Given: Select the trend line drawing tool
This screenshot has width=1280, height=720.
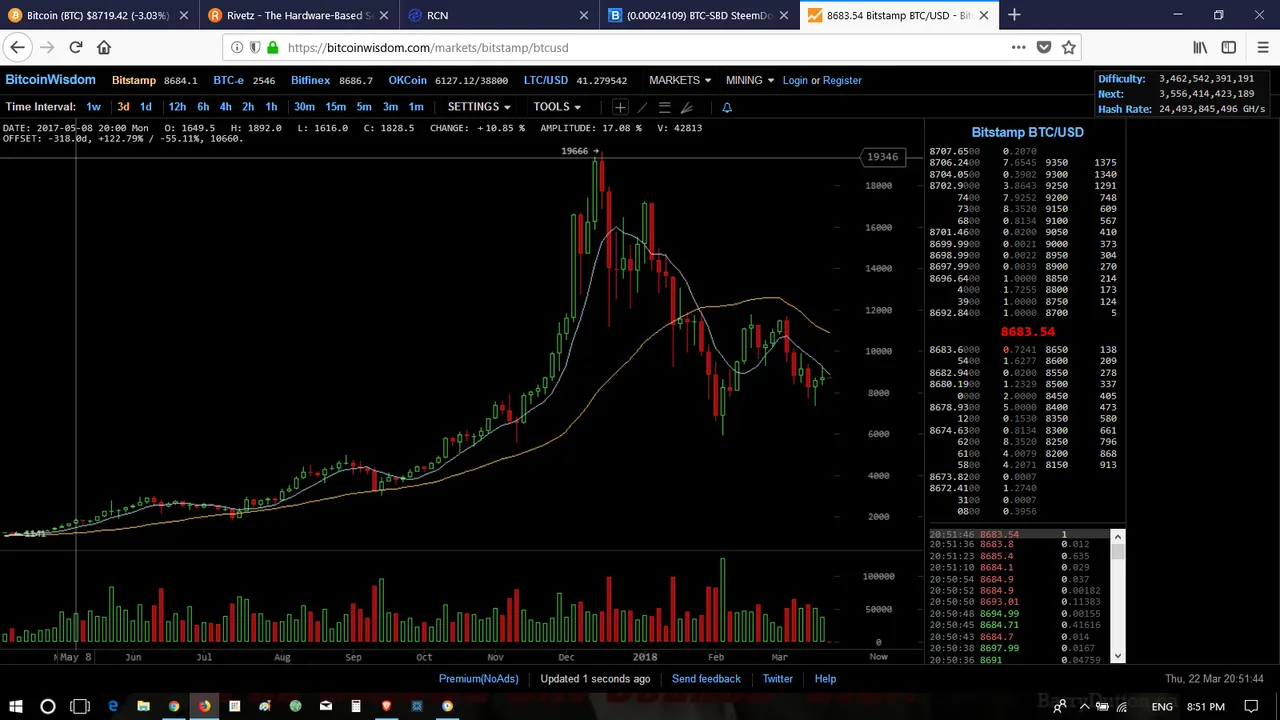Looking at the screenshot, I should point(642,107).
